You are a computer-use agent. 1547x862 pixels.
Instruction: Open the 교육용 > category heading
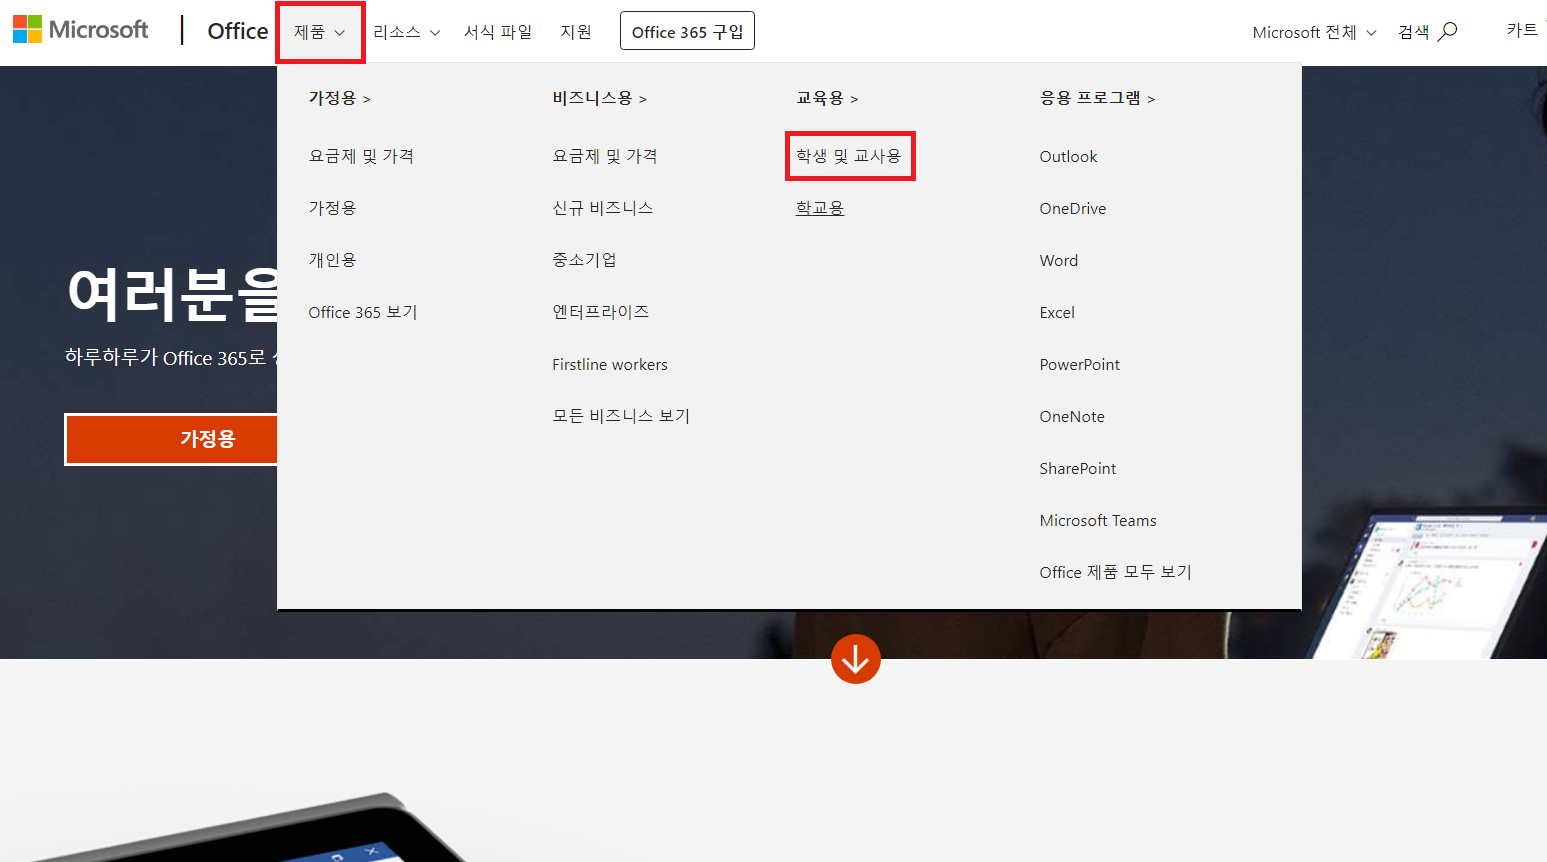[x=827, y=98]
